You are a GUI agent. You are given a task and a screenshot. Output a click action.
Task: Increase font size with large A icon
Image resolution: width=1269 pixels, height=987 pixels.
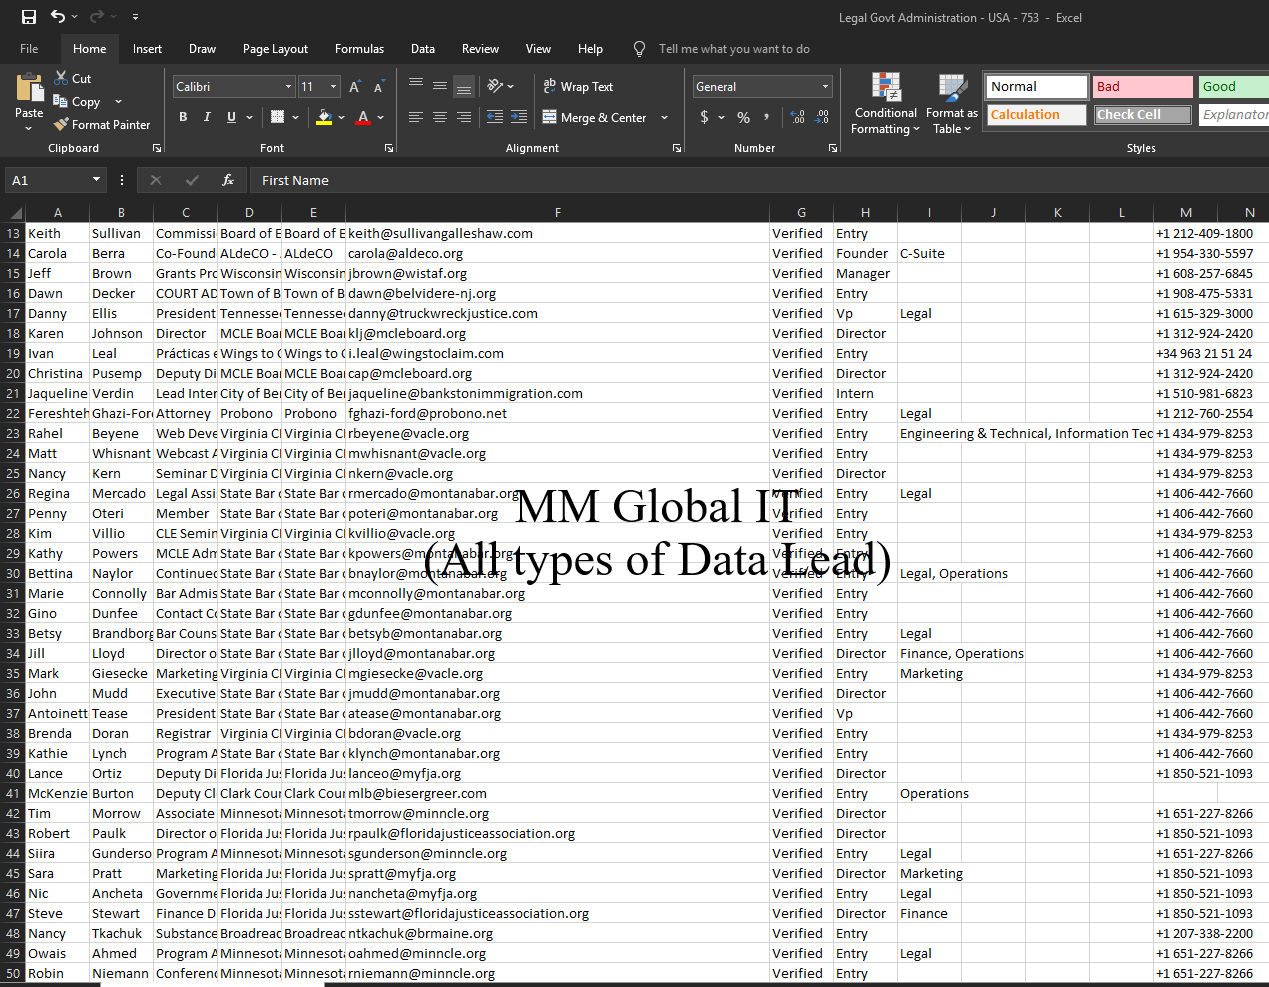click(355, 87)
